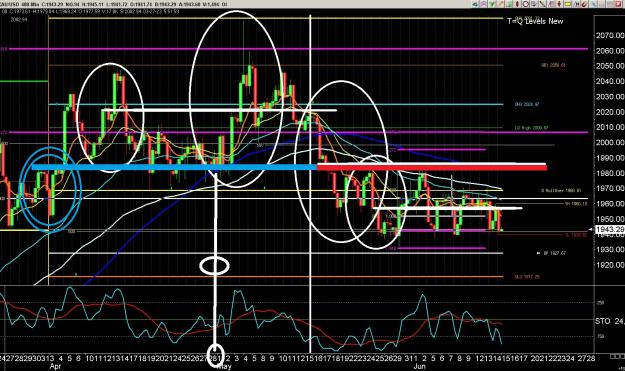Choose the red vertical ellipse drawing tool
625x371 pixels.
[517, 4]
